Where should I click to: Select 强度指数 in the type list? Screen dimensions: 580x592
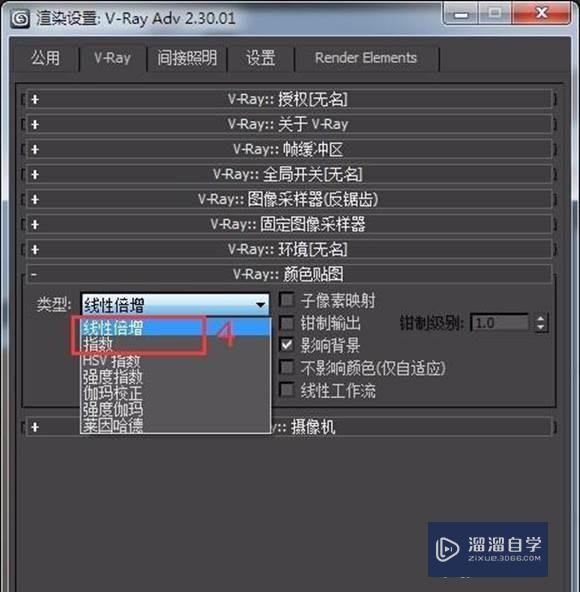[x=175, y=377]
